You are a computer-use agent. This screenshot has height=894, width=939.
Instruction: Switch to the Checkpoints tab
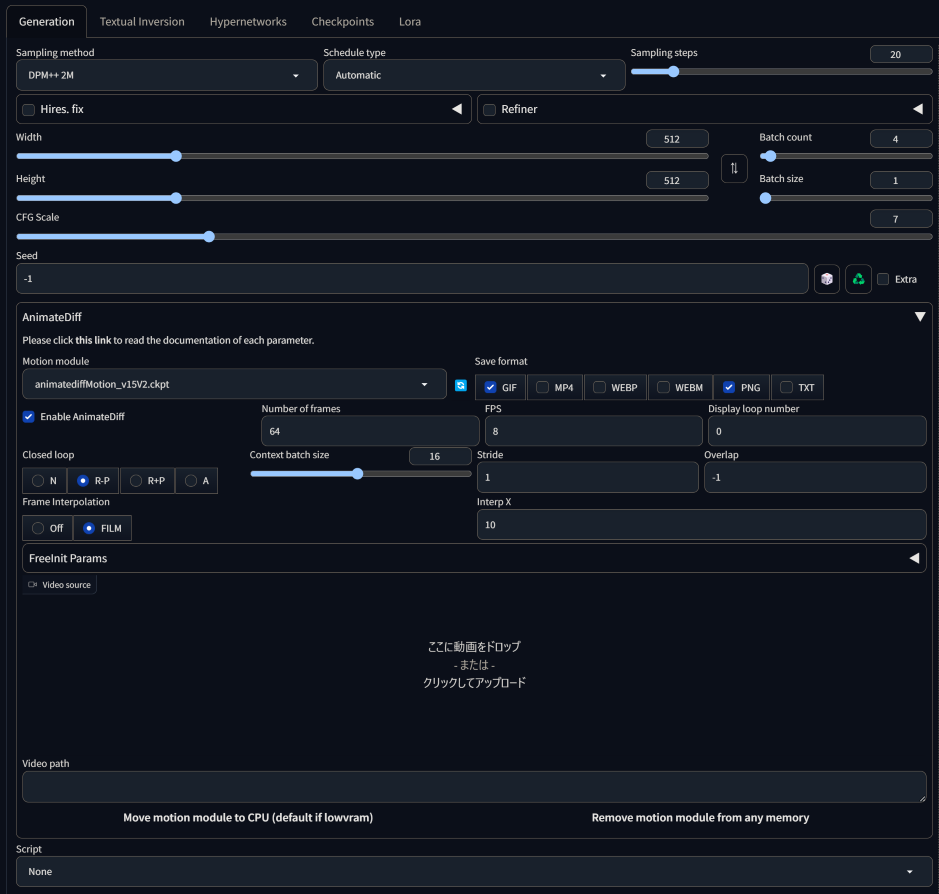coord(342,20)
